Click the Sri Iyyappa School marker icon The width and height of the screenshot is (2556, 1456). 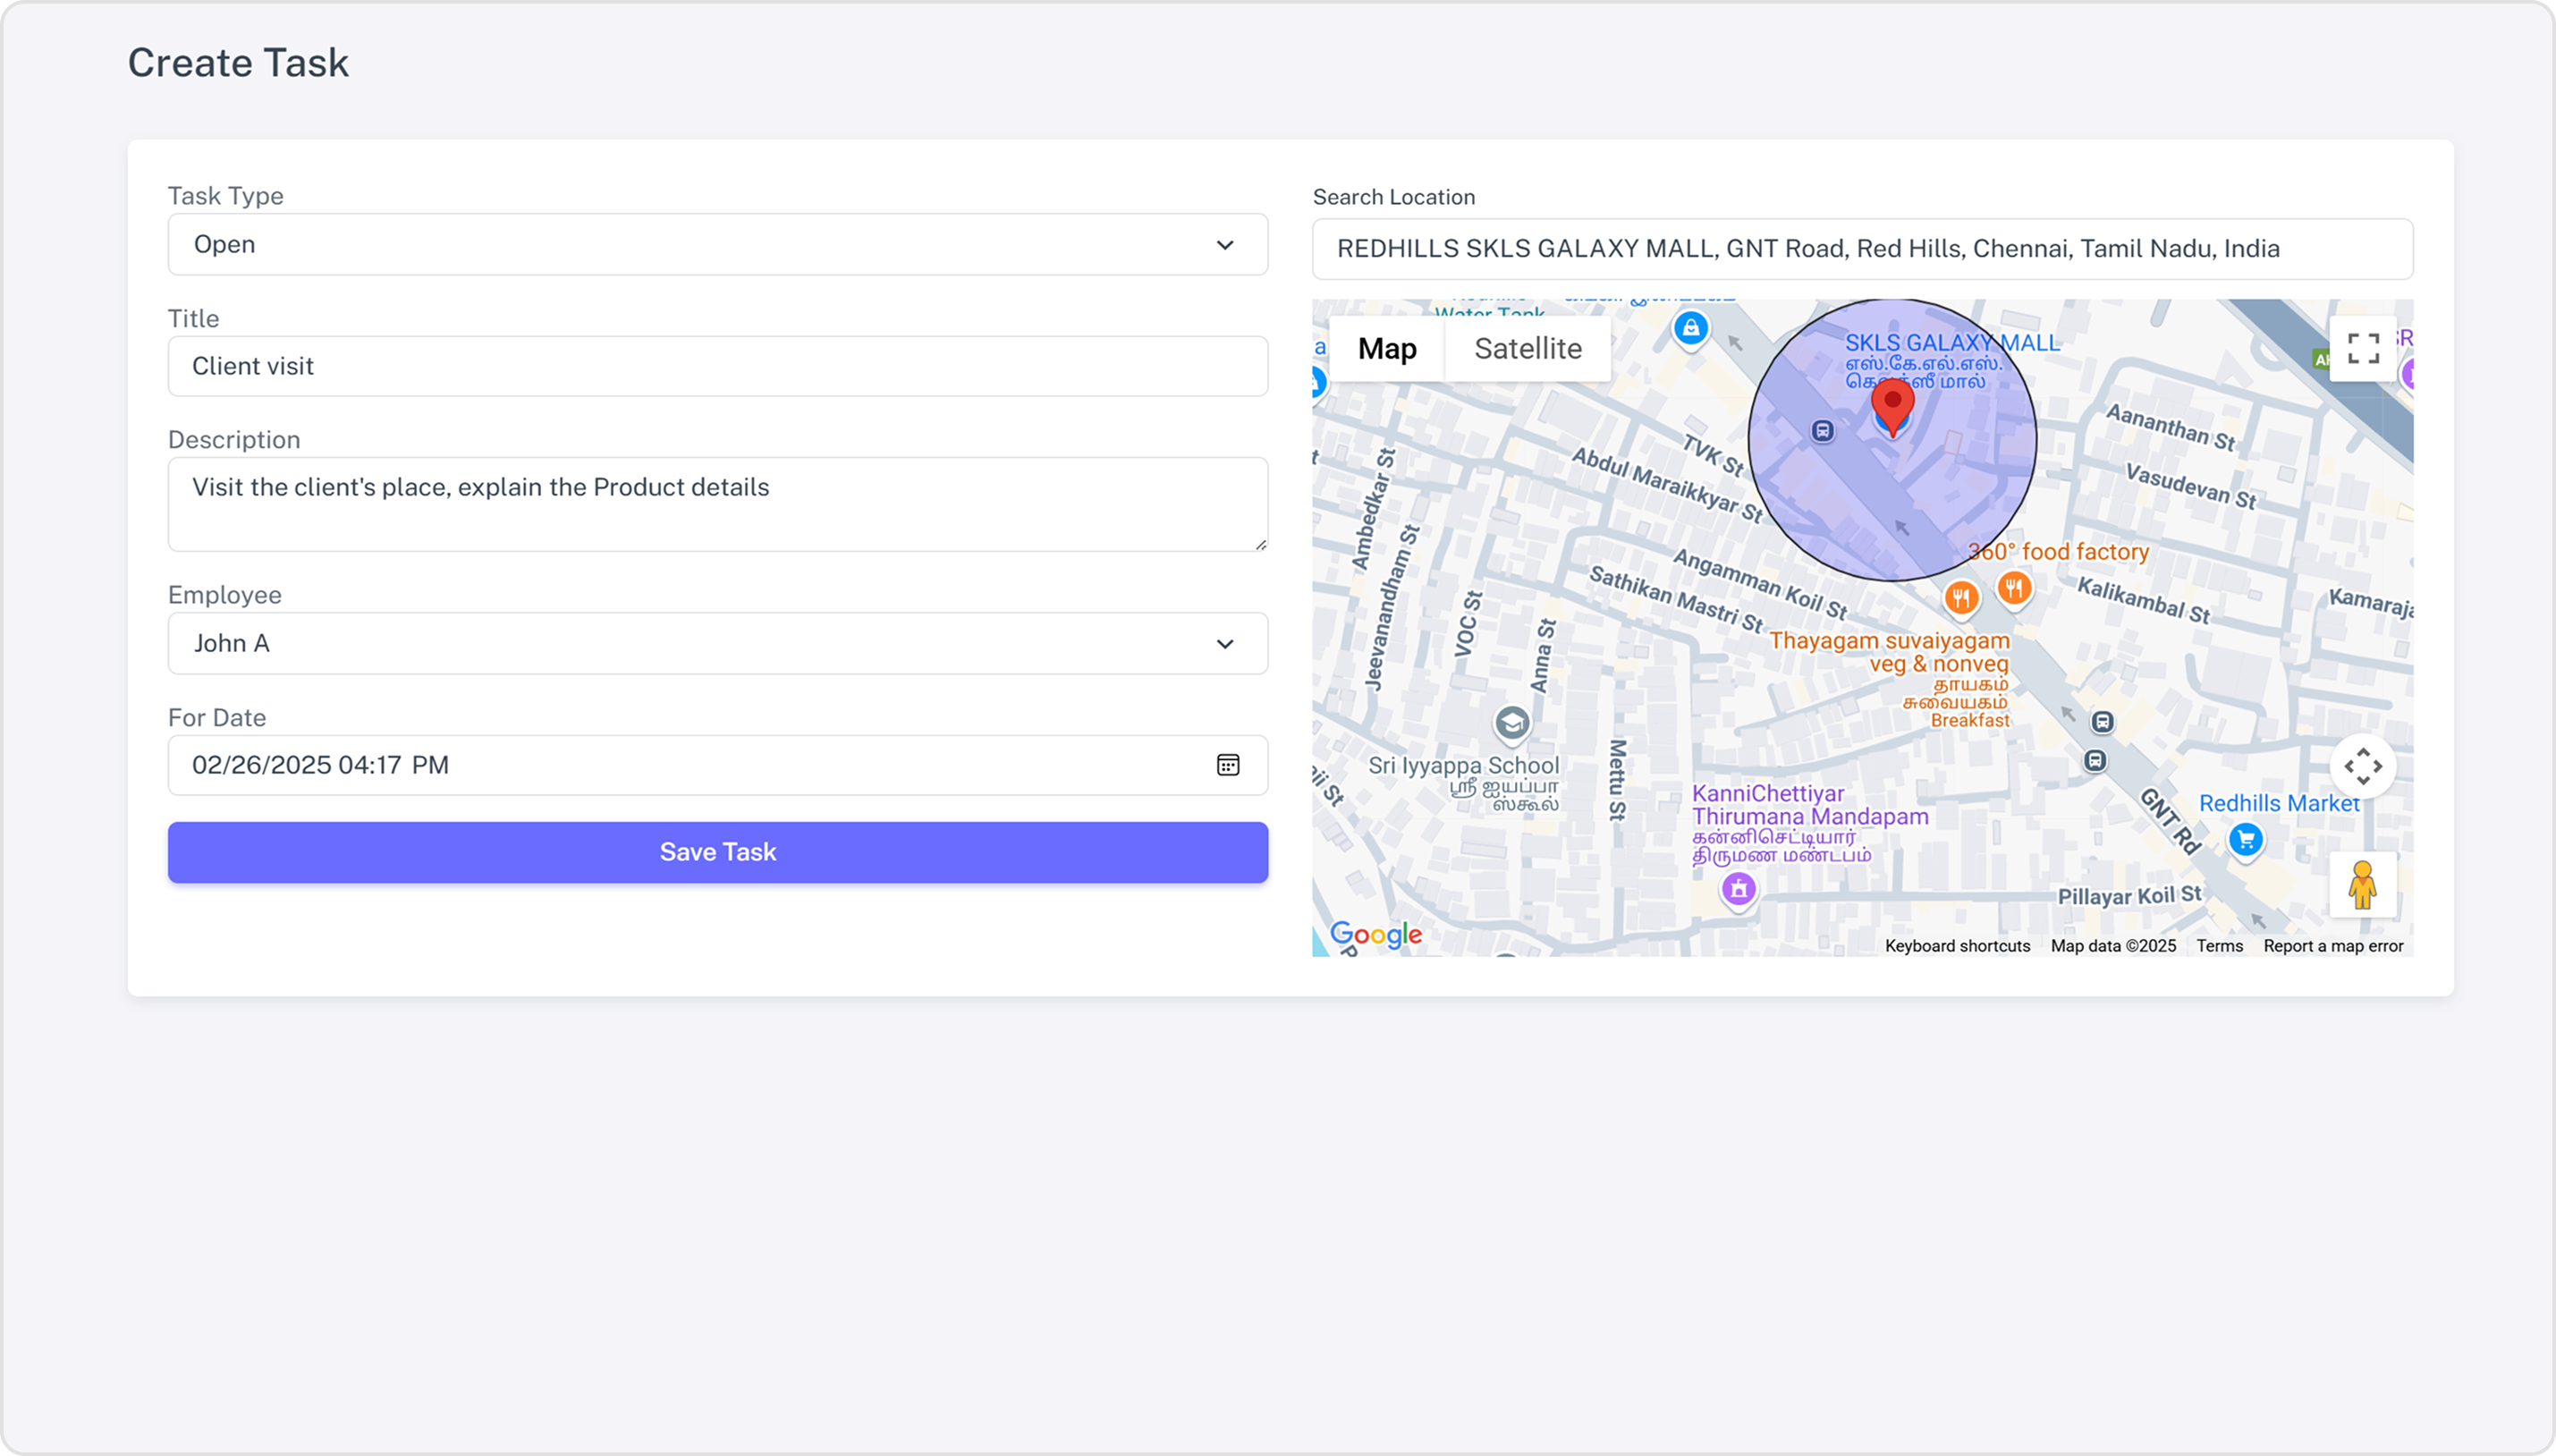1512,723
